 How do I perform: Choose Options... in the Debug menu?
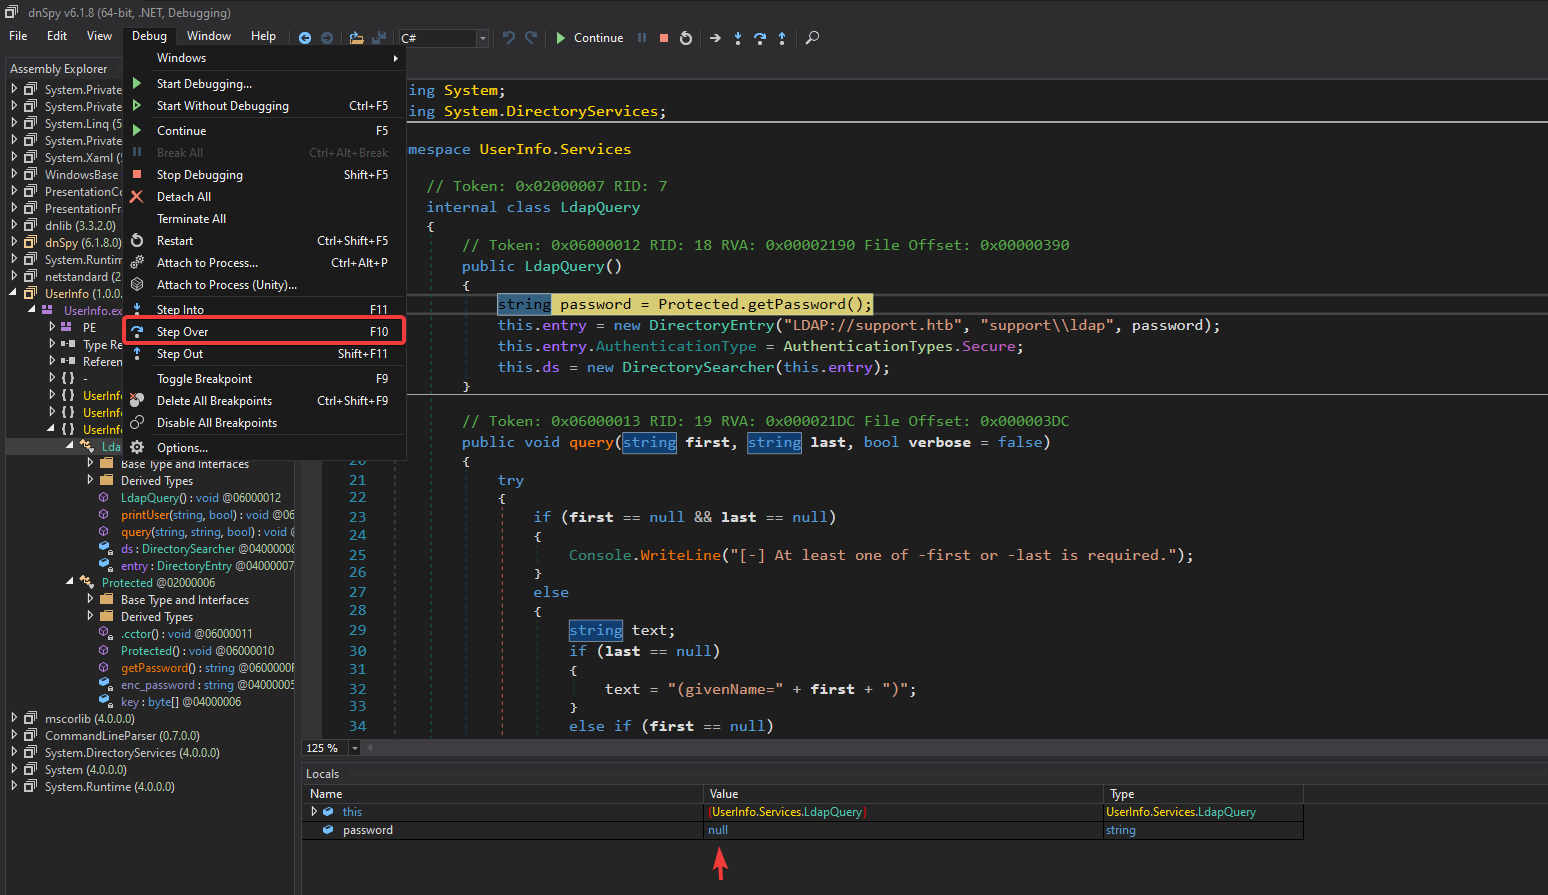(182, 448)
